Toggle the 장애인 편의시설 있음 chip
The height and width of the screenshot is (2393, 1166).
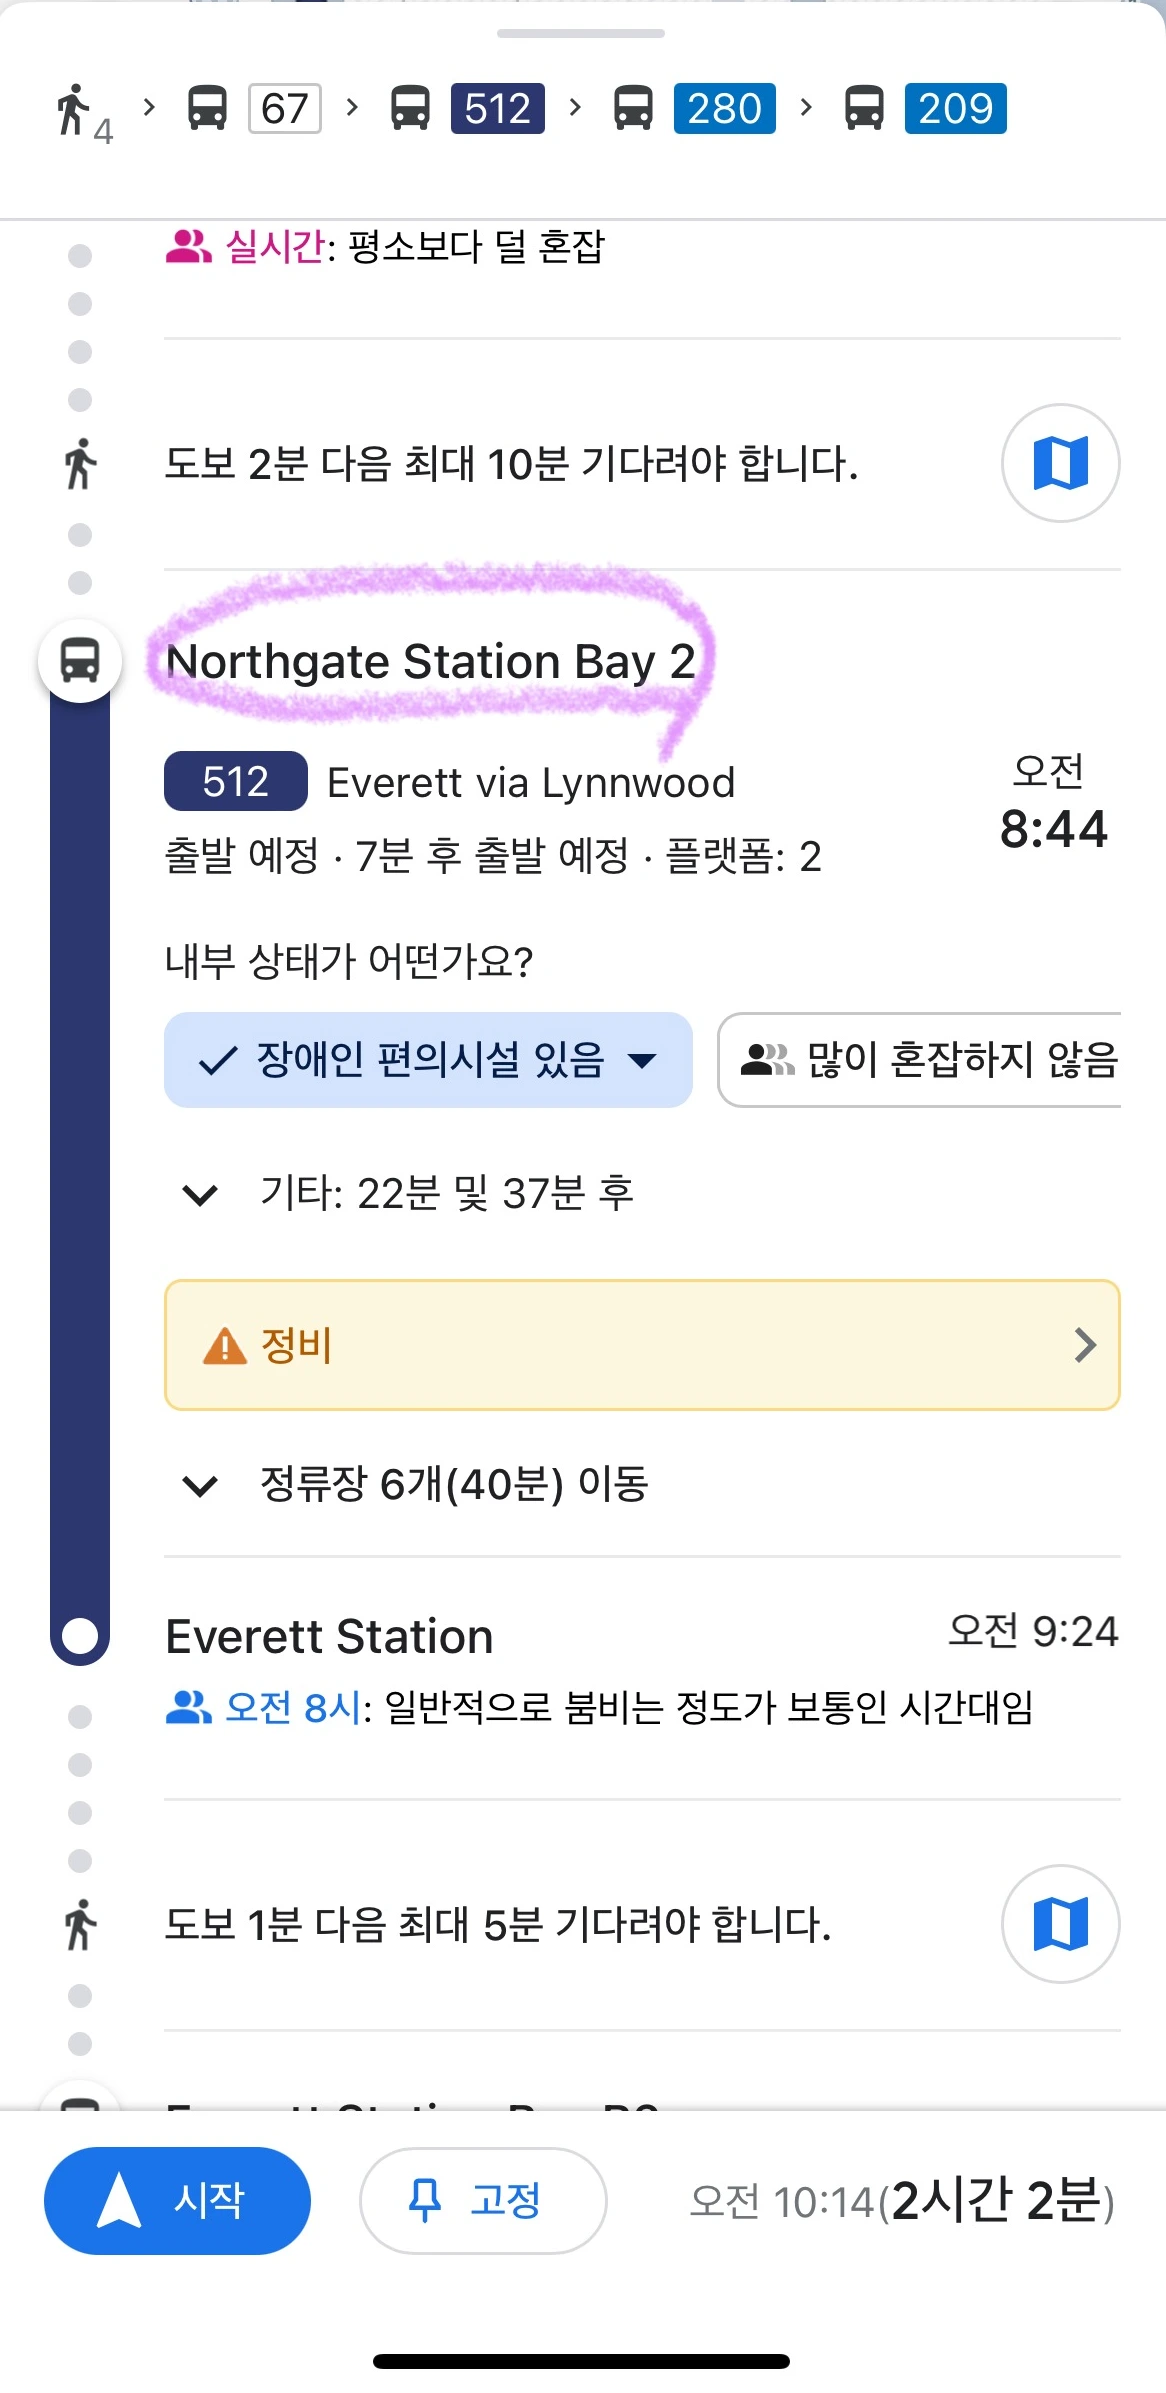tap(400, 1060)
